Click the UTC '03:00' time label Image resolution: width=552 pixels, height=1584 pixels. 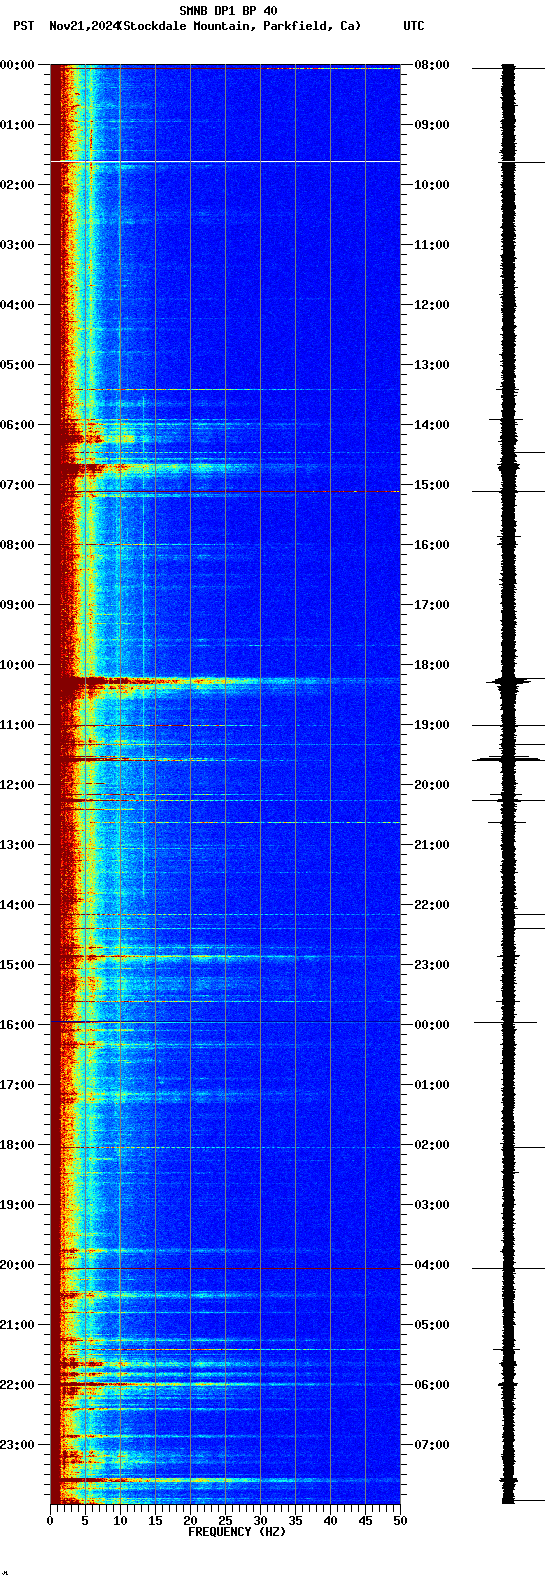pyautogui.click(x=432, y=1205)
